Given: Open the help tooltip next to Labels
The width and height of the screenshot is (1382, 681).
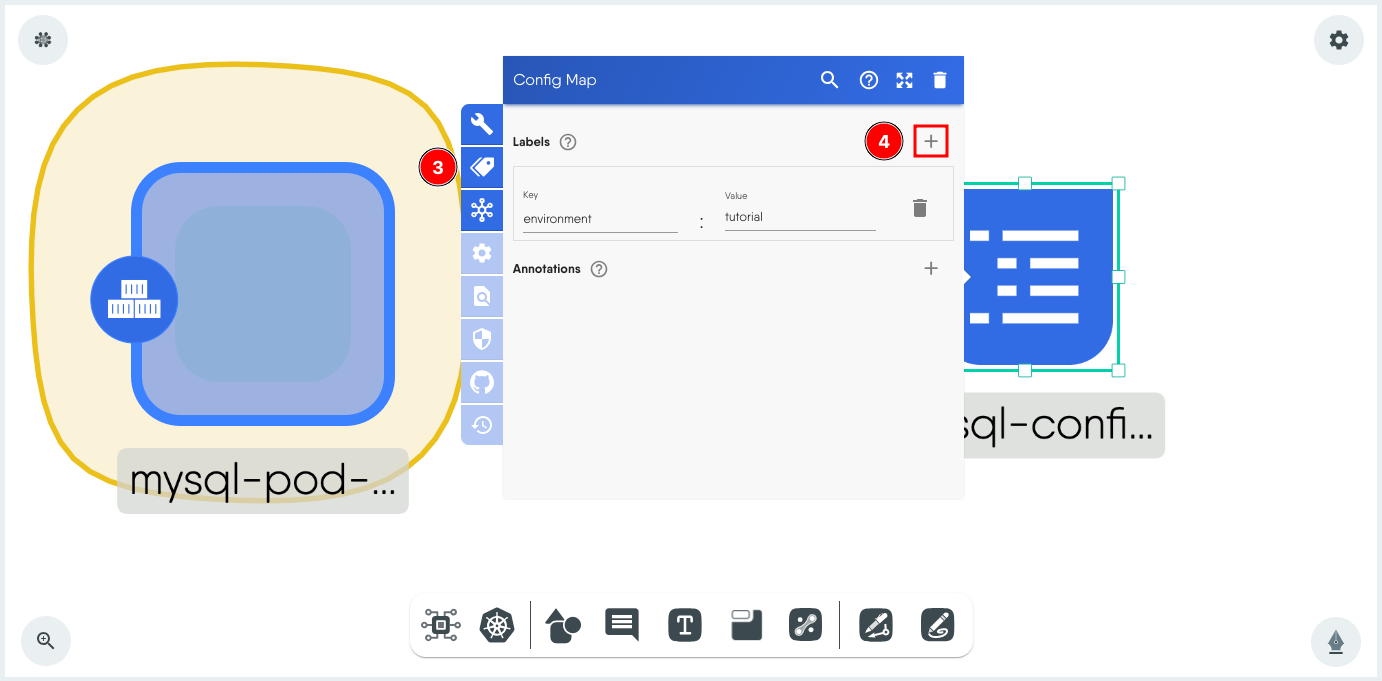Looking at the screenshot, I should [x=567, y=141].
